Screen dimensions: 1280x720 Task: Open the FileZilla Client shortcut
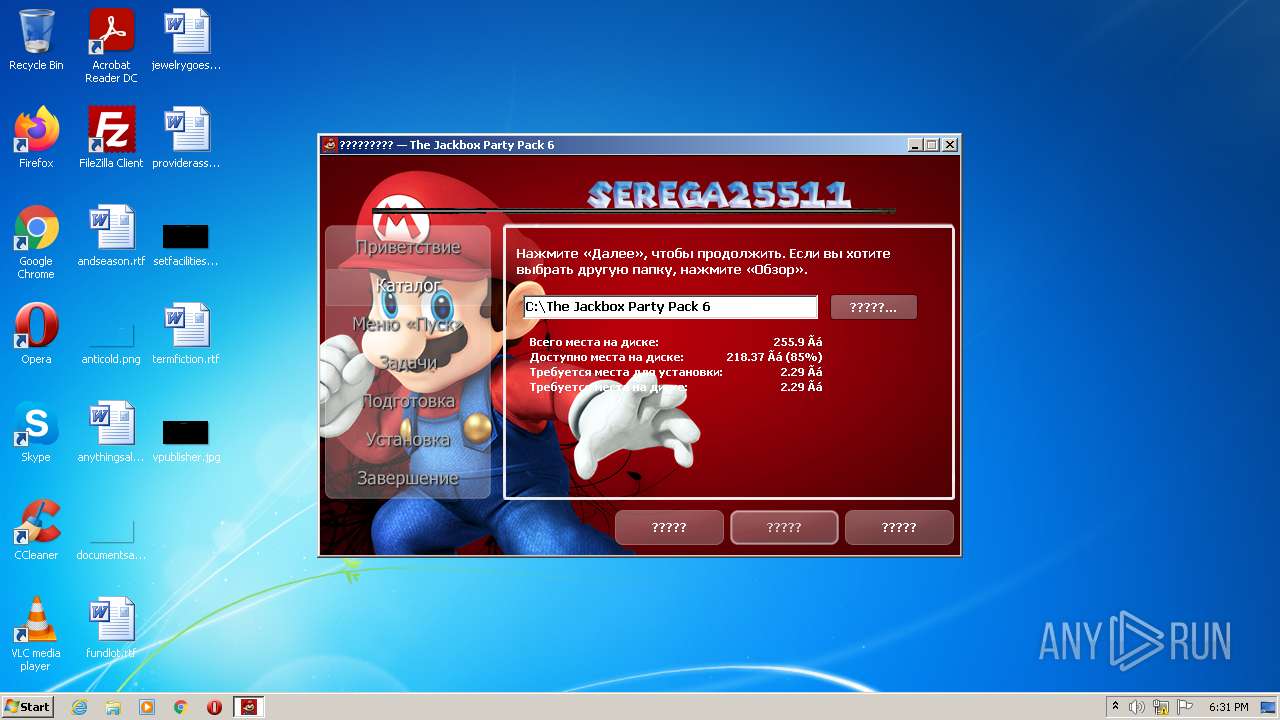[111, 138]
